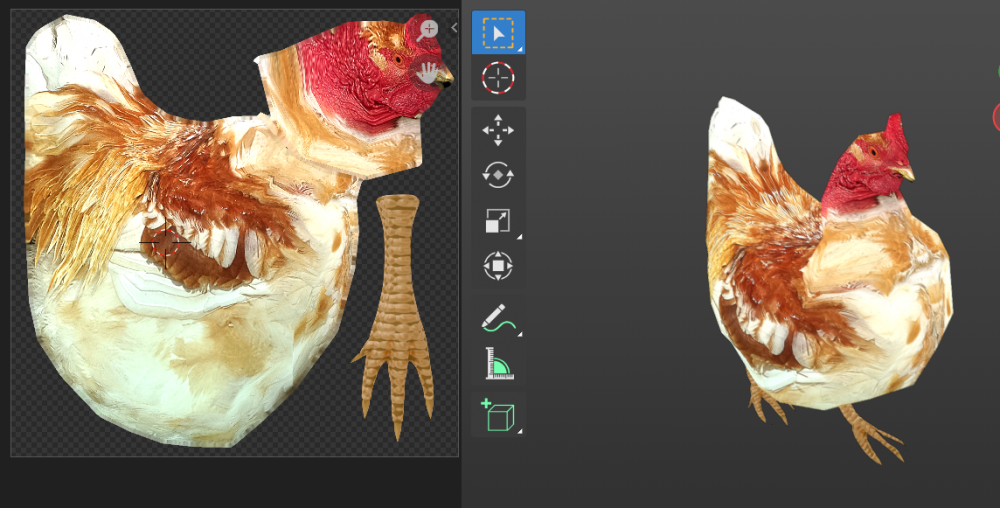This screenshot has width=1000, height=508.
Task: Click the red comb of 3D chicken
Action: 894,133
